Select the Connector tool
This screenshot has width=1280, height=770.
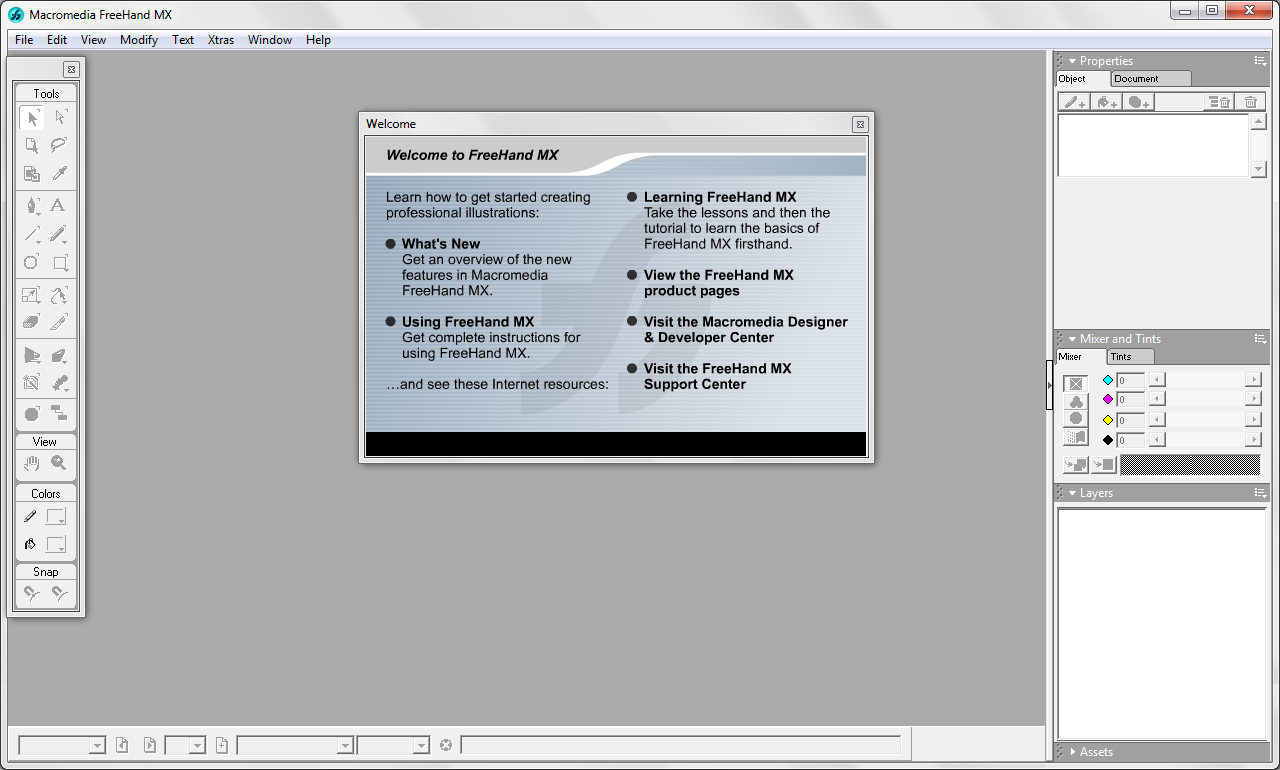click(x=60, y=414)
